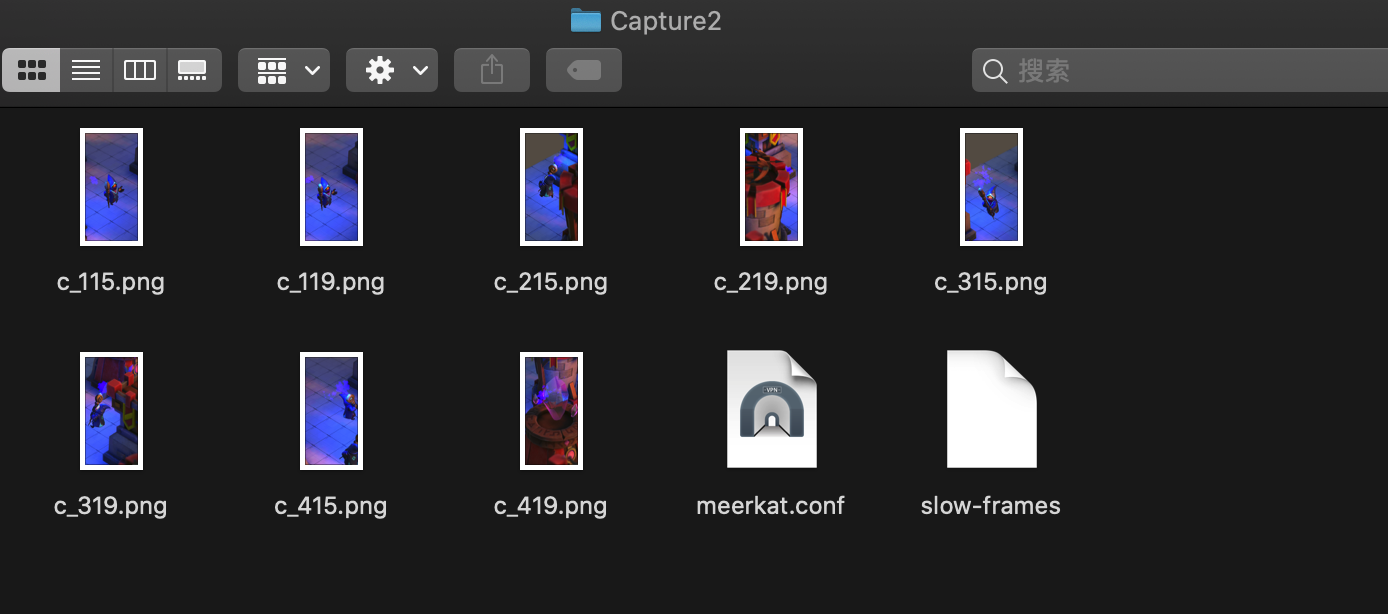
Task: Select the c_219.png thumbnail
Action: [x=771, y=187]
